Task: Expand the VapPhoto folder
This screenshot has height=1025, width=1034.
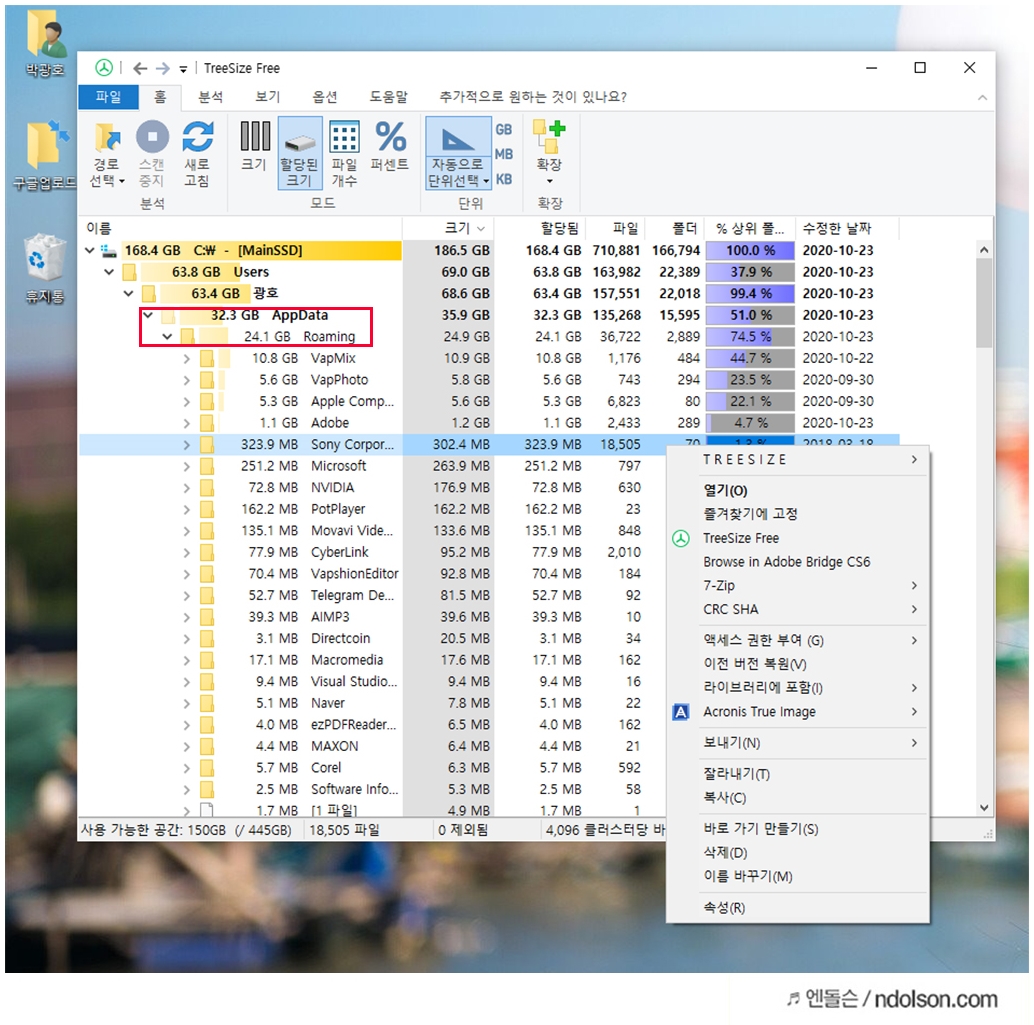Action: (187, 380)
